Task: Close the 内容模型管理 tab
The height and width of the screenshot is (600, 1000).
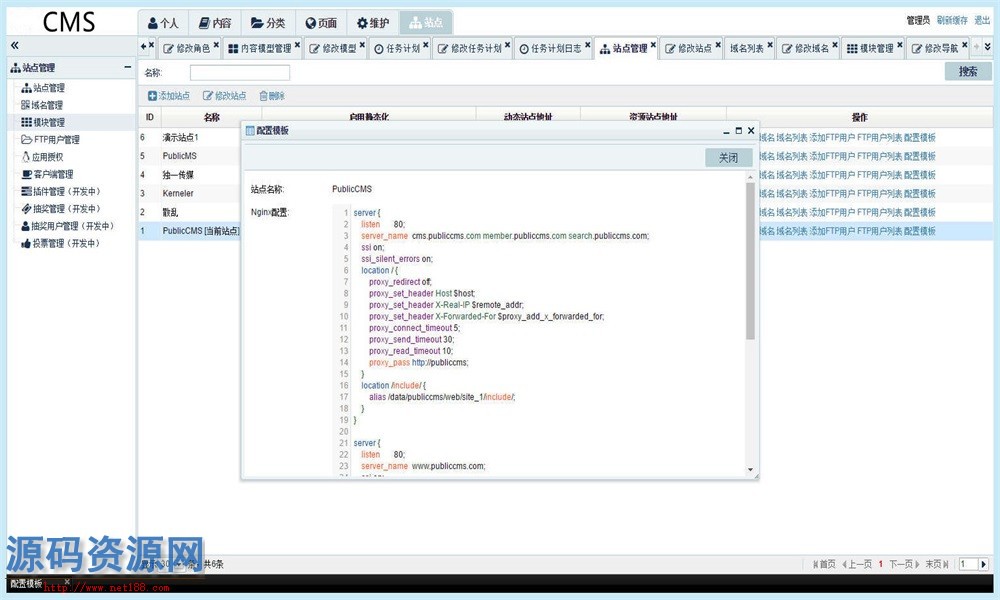Action: tap(297, 45)
